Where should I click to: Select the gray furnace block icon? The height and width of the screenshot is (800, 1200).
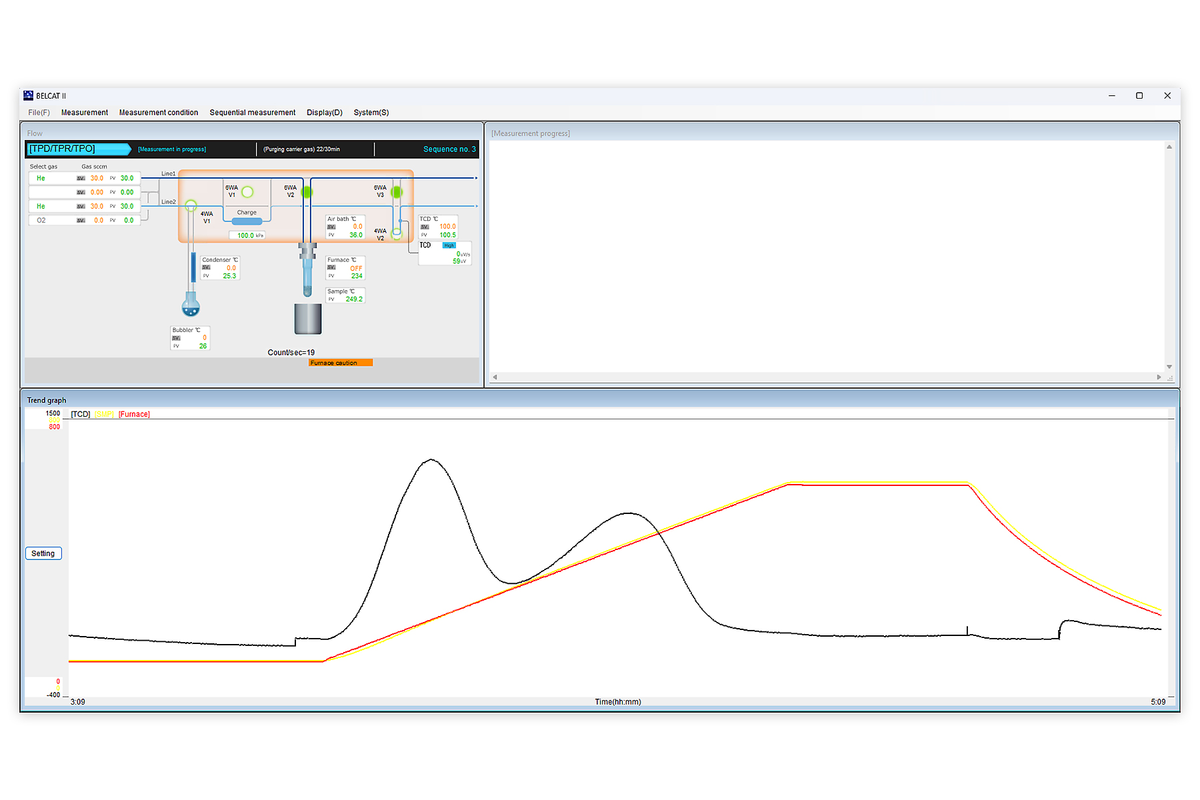tap(308, 318)
